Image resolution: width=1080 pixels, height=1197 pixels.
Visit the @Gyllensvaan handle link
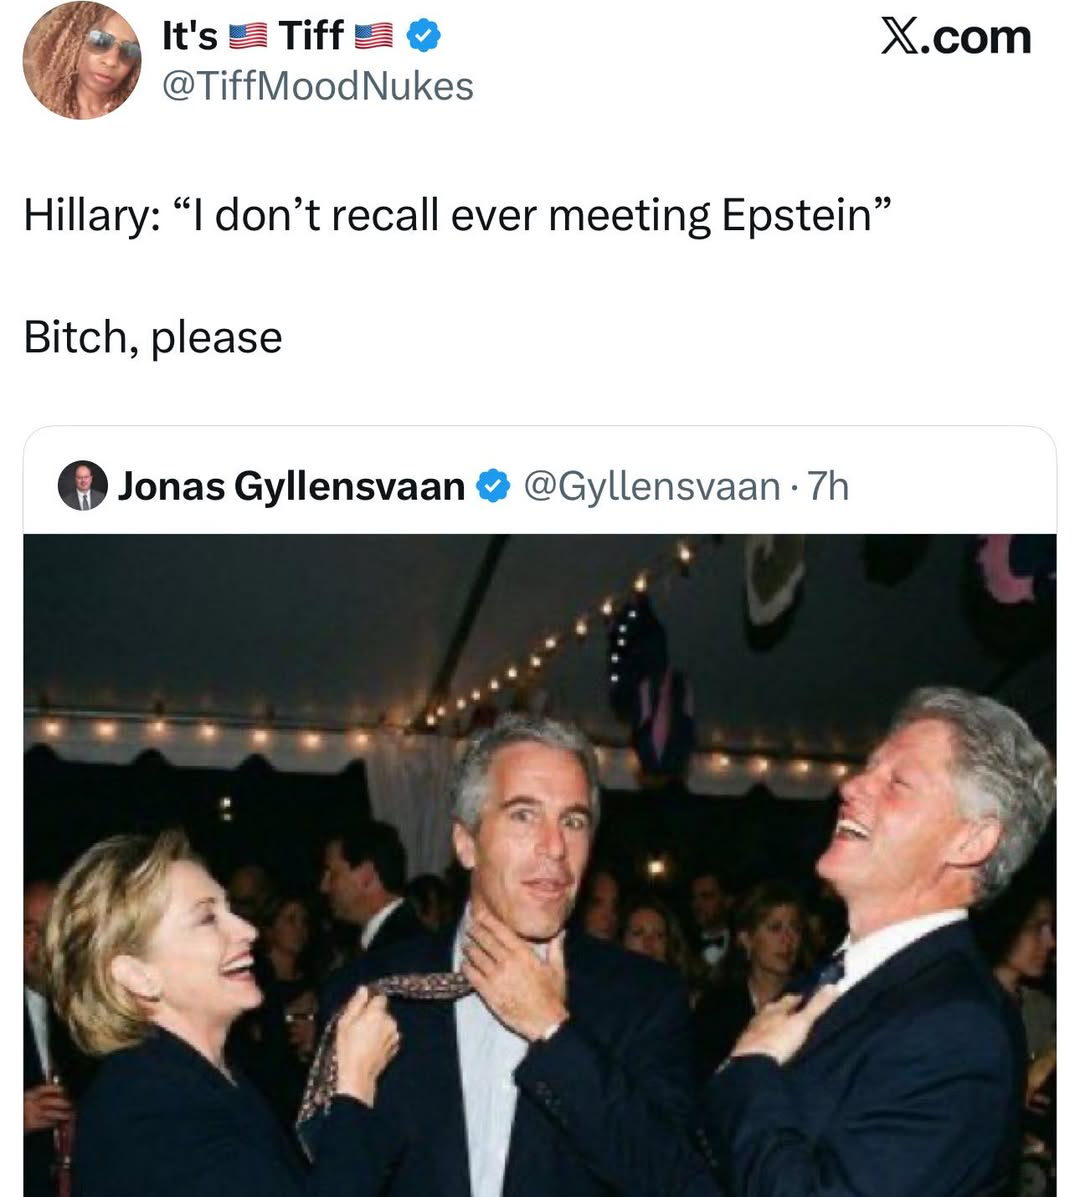click(651, 487)
